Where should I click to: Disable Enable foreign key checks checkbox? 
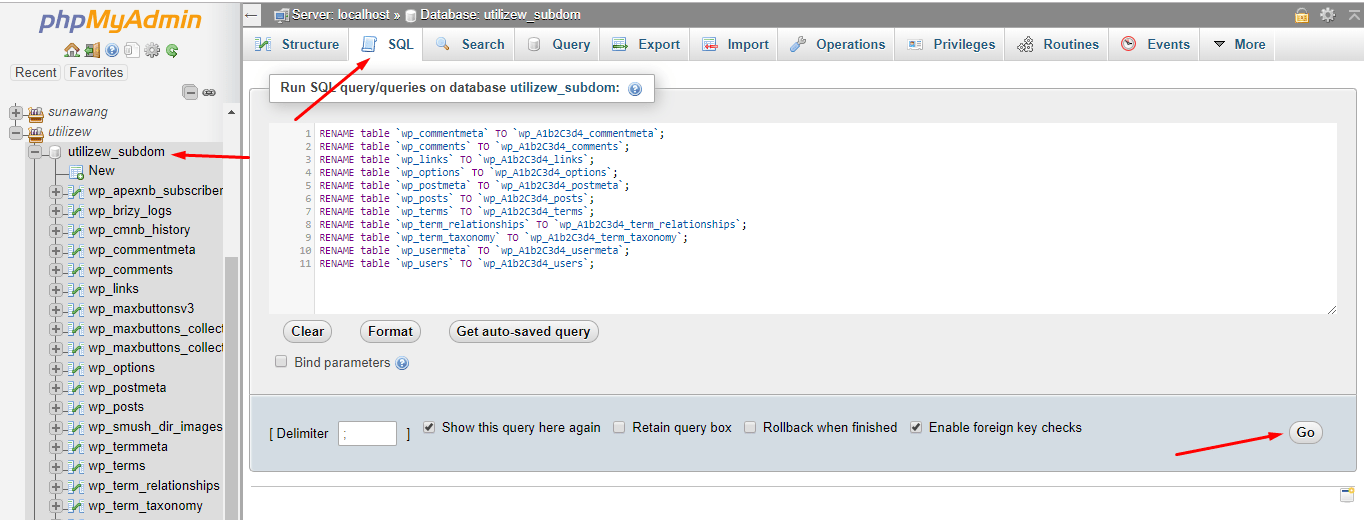click(916, 427)
